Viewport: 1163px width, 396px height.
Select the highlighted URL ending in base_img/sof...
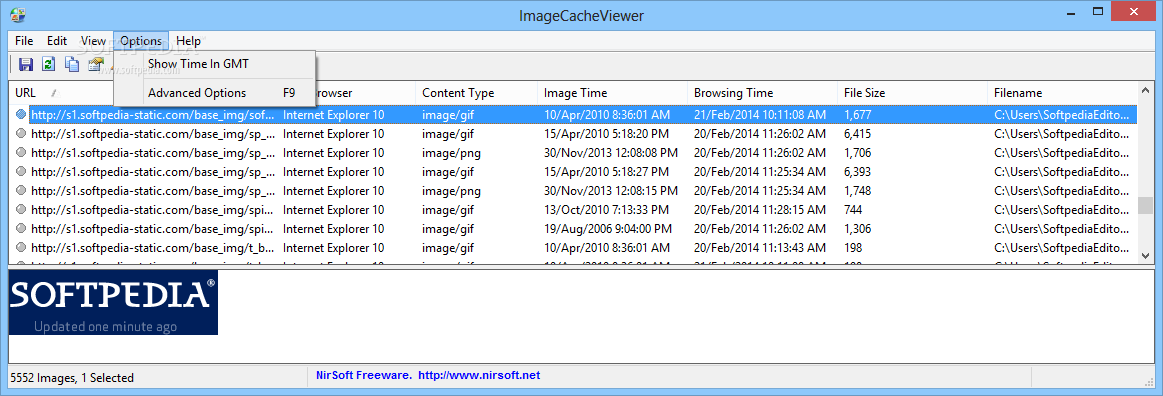click(x=153, y=115)
